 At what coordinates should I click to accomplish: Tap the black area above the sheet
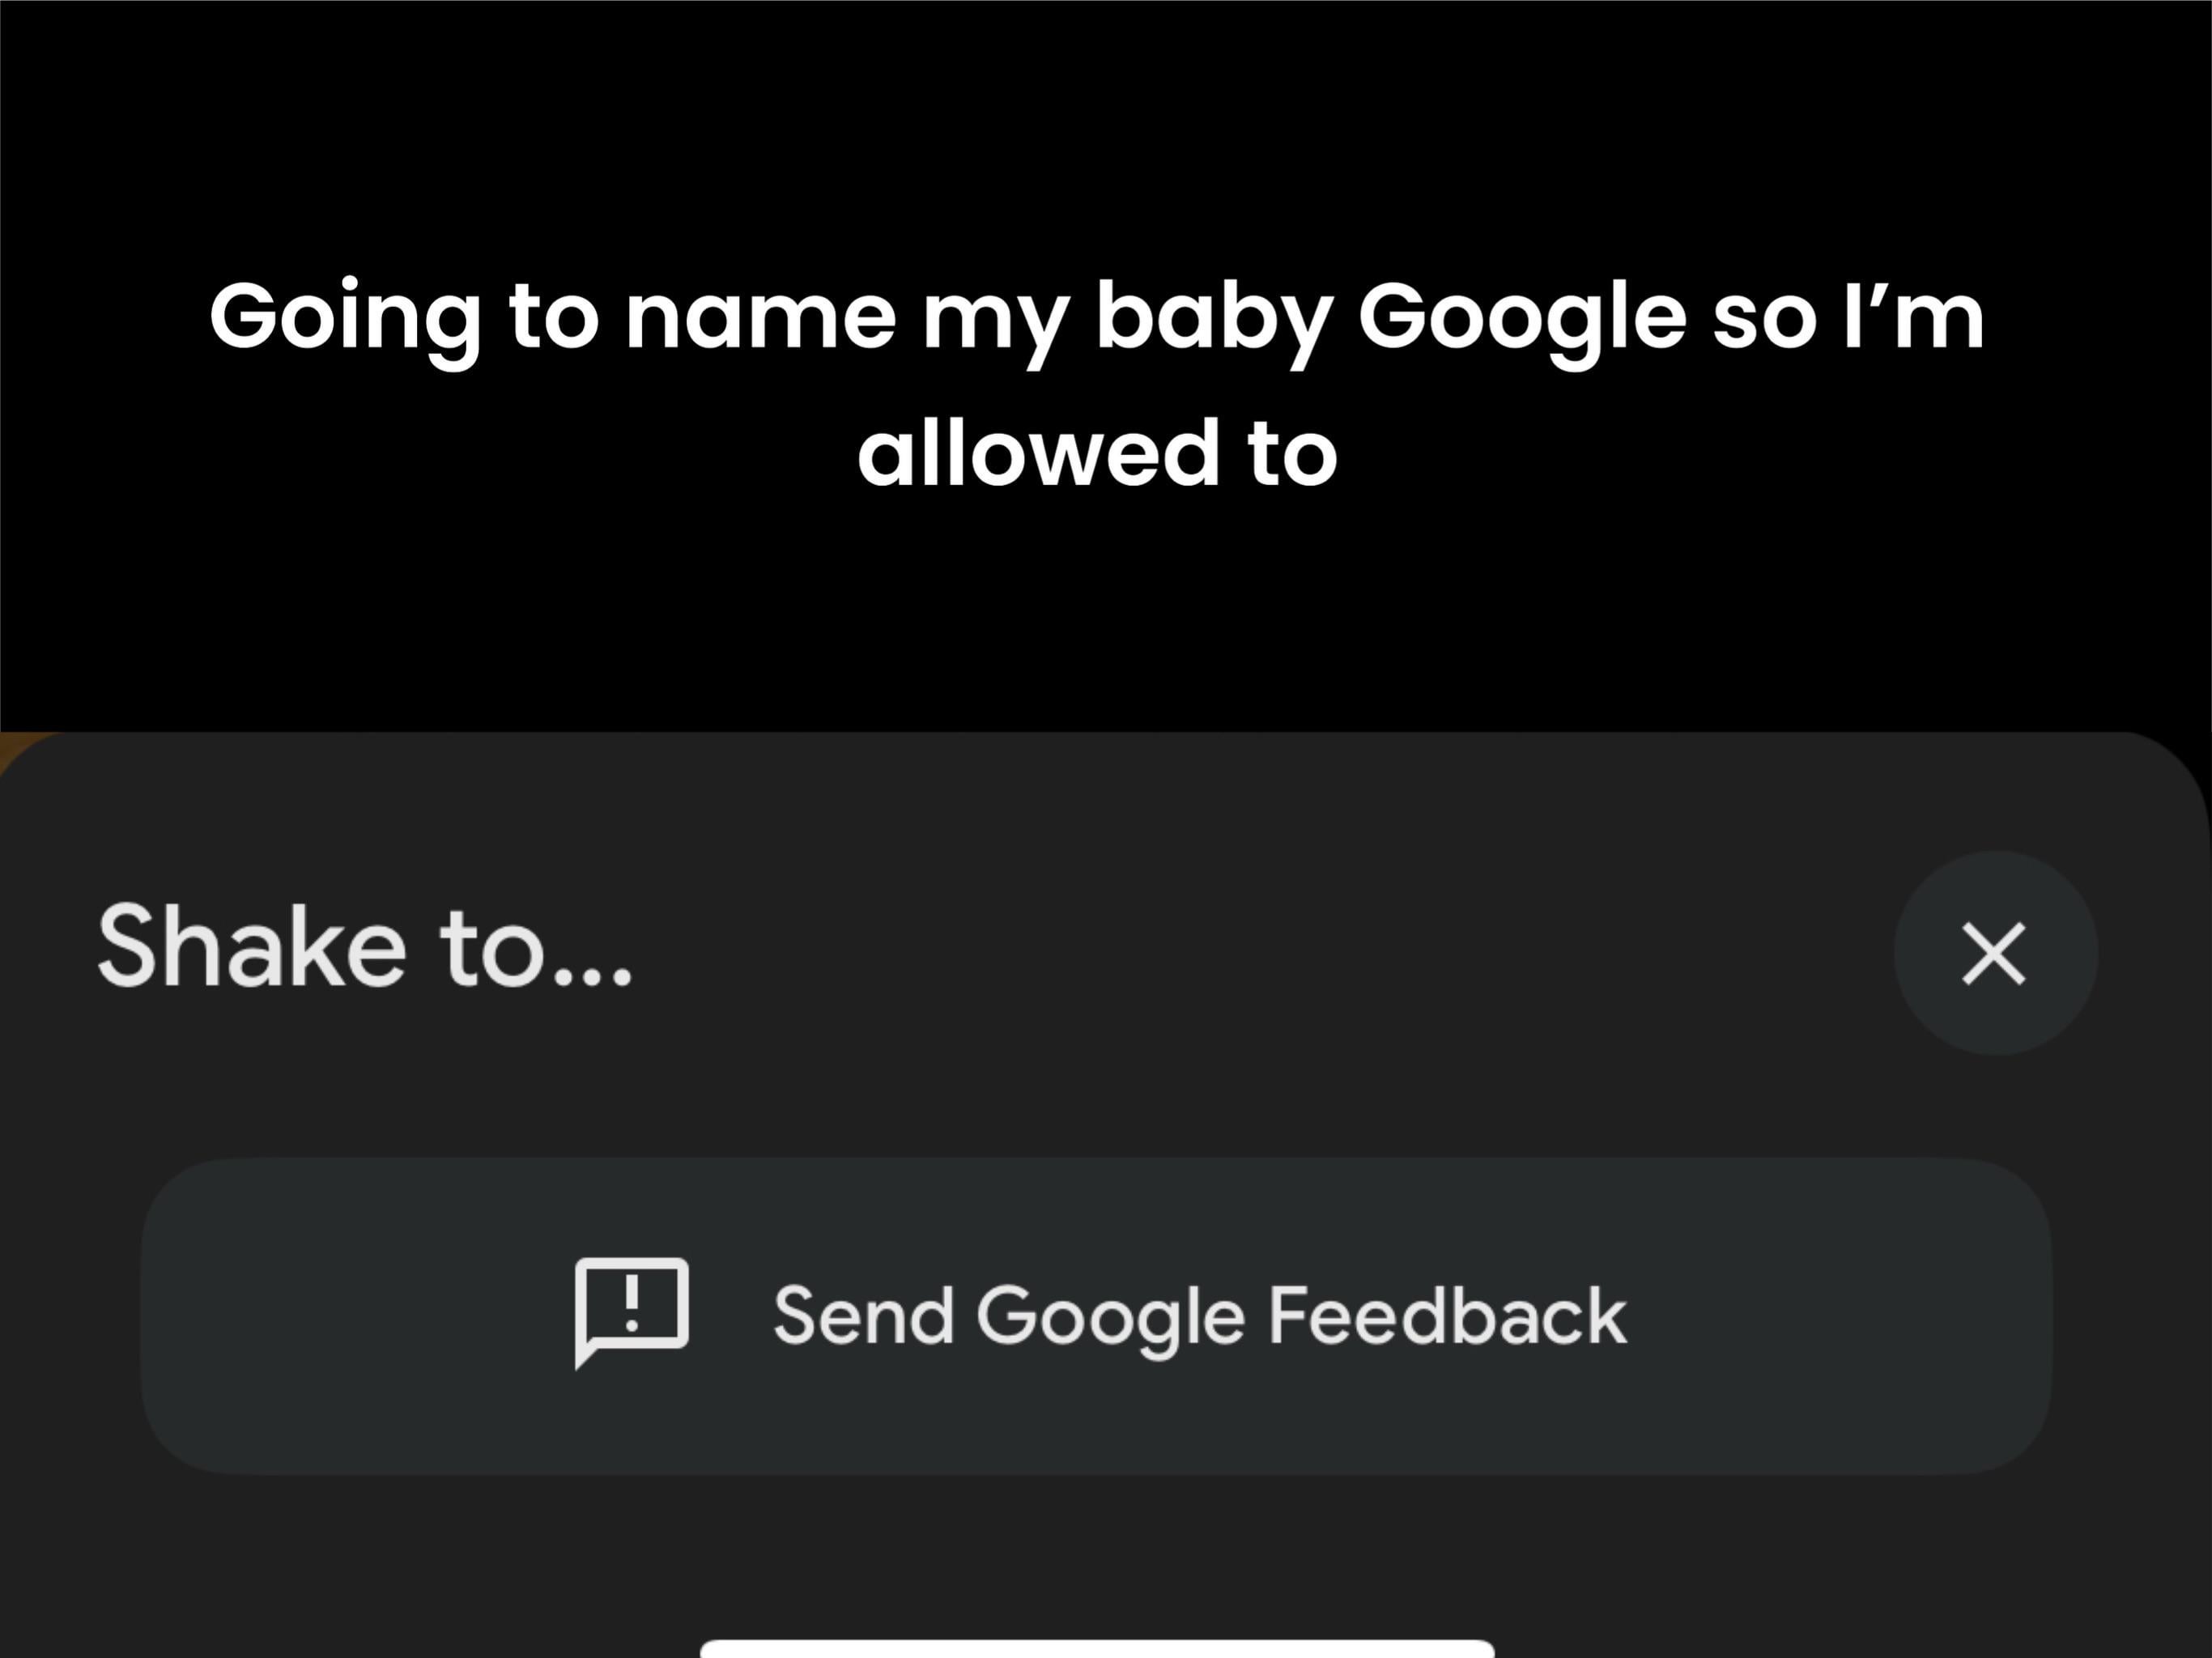(1097, 620)
